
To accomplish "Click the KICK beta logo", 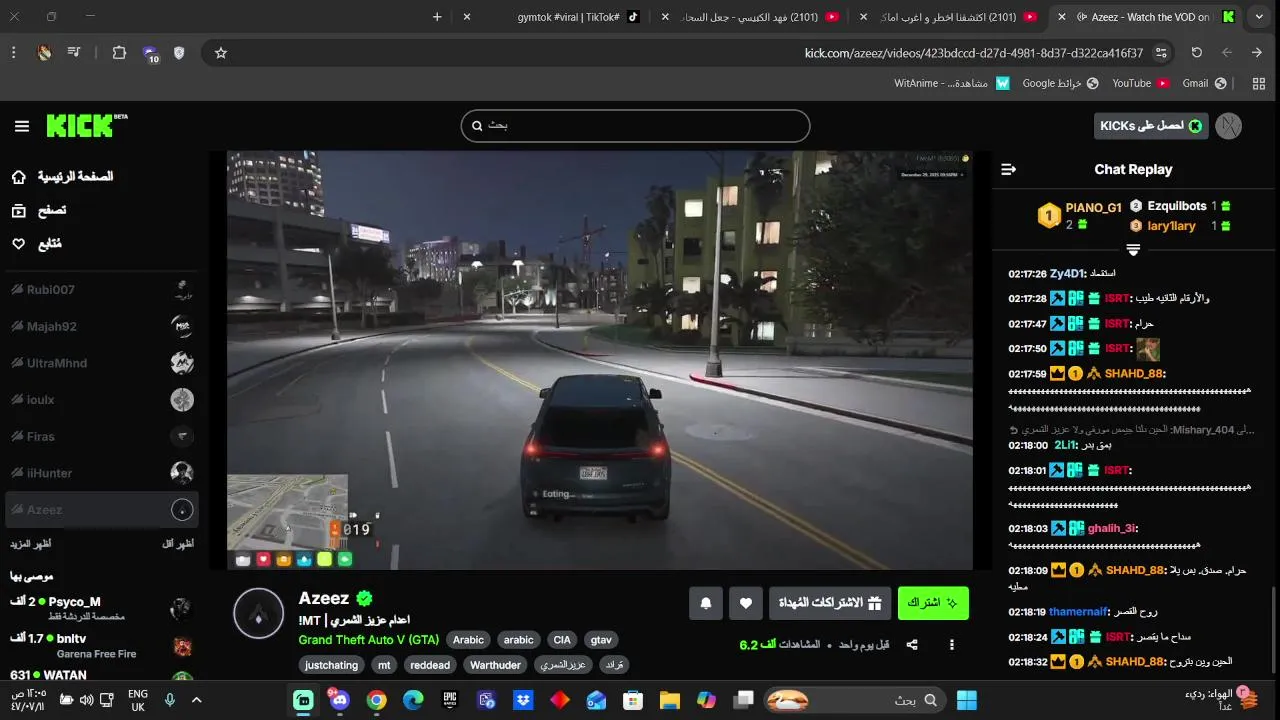I will click(87, 125).
